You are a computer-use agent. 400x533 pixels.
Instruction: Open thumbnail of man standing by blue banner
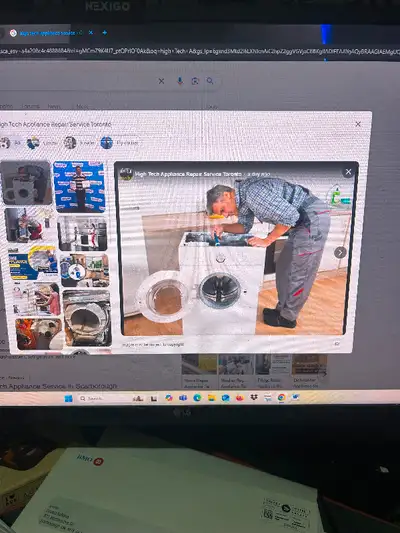[79, 187]
